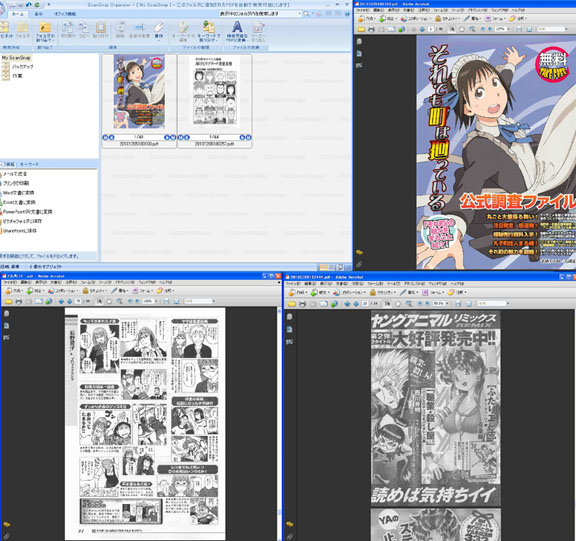Screen dimensions: 576x541
Task: Click magnifier search icon in ScanSnap Organizer
Action: (306, 14)
